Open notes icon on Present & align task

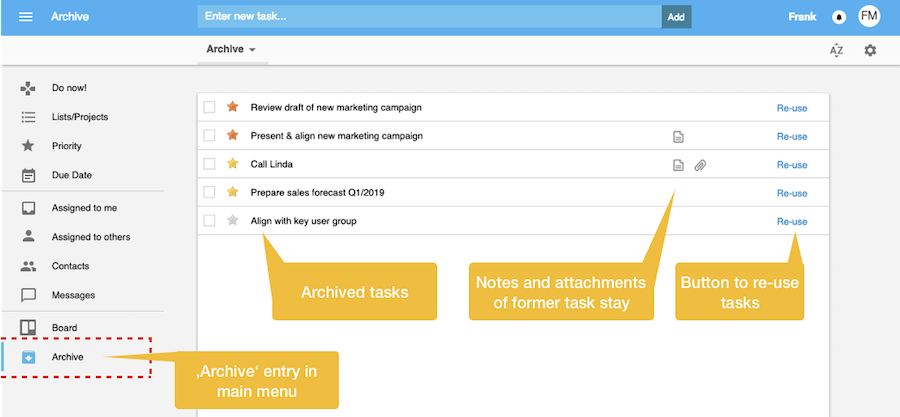[x=678, y=136]
